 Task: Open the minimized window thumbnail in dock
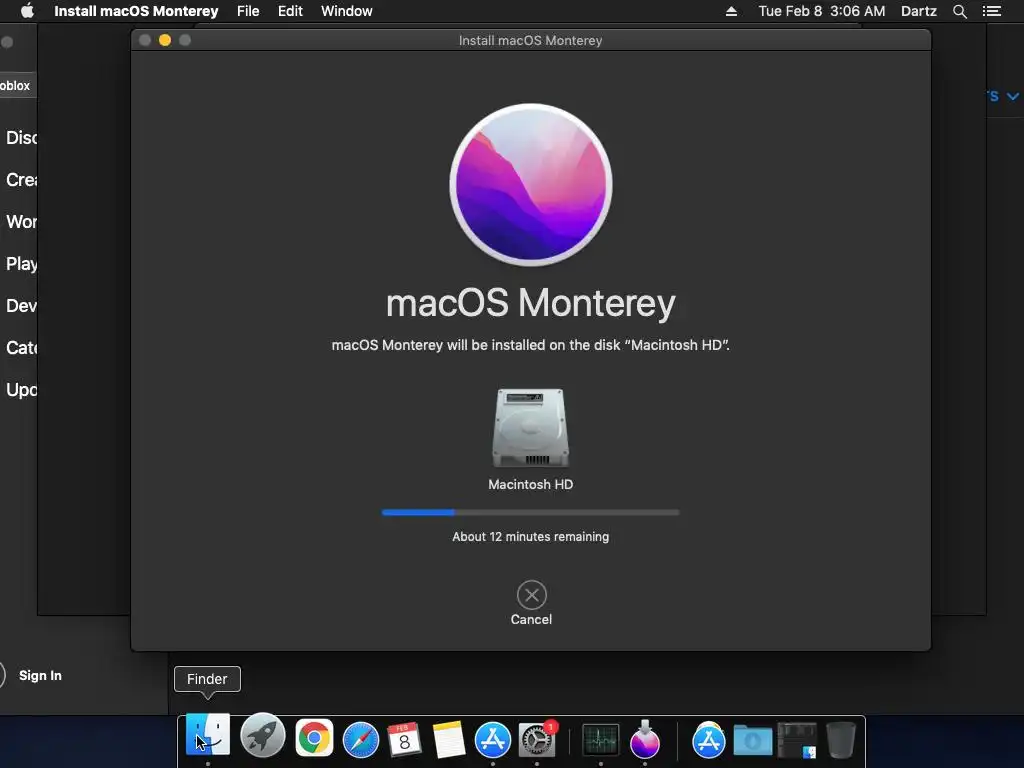click(797, 740)
